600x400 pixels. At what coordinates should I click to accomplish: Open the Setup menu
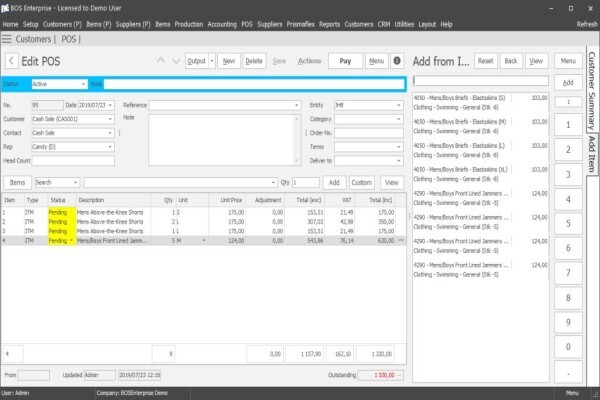coord(31,24)
